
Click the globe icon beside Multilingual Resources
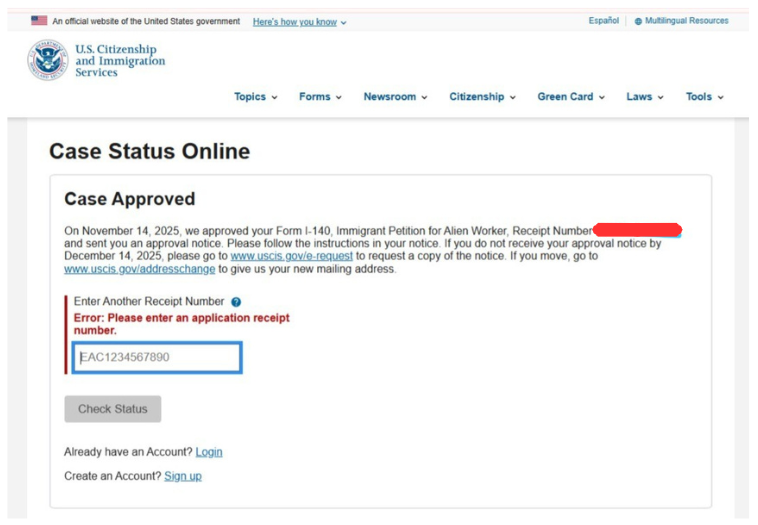pyautogui.click(x=638, y=21)
